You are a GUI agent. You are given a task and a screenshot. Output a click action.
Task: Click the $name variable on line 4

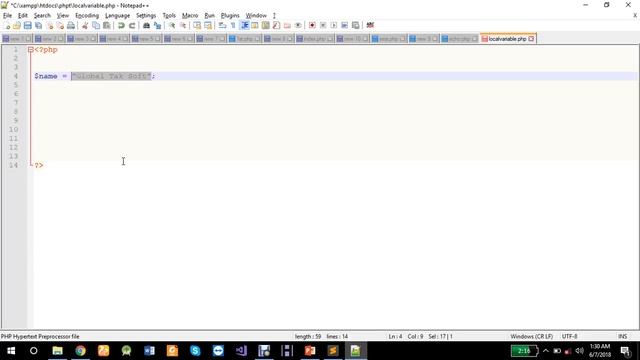46,76
